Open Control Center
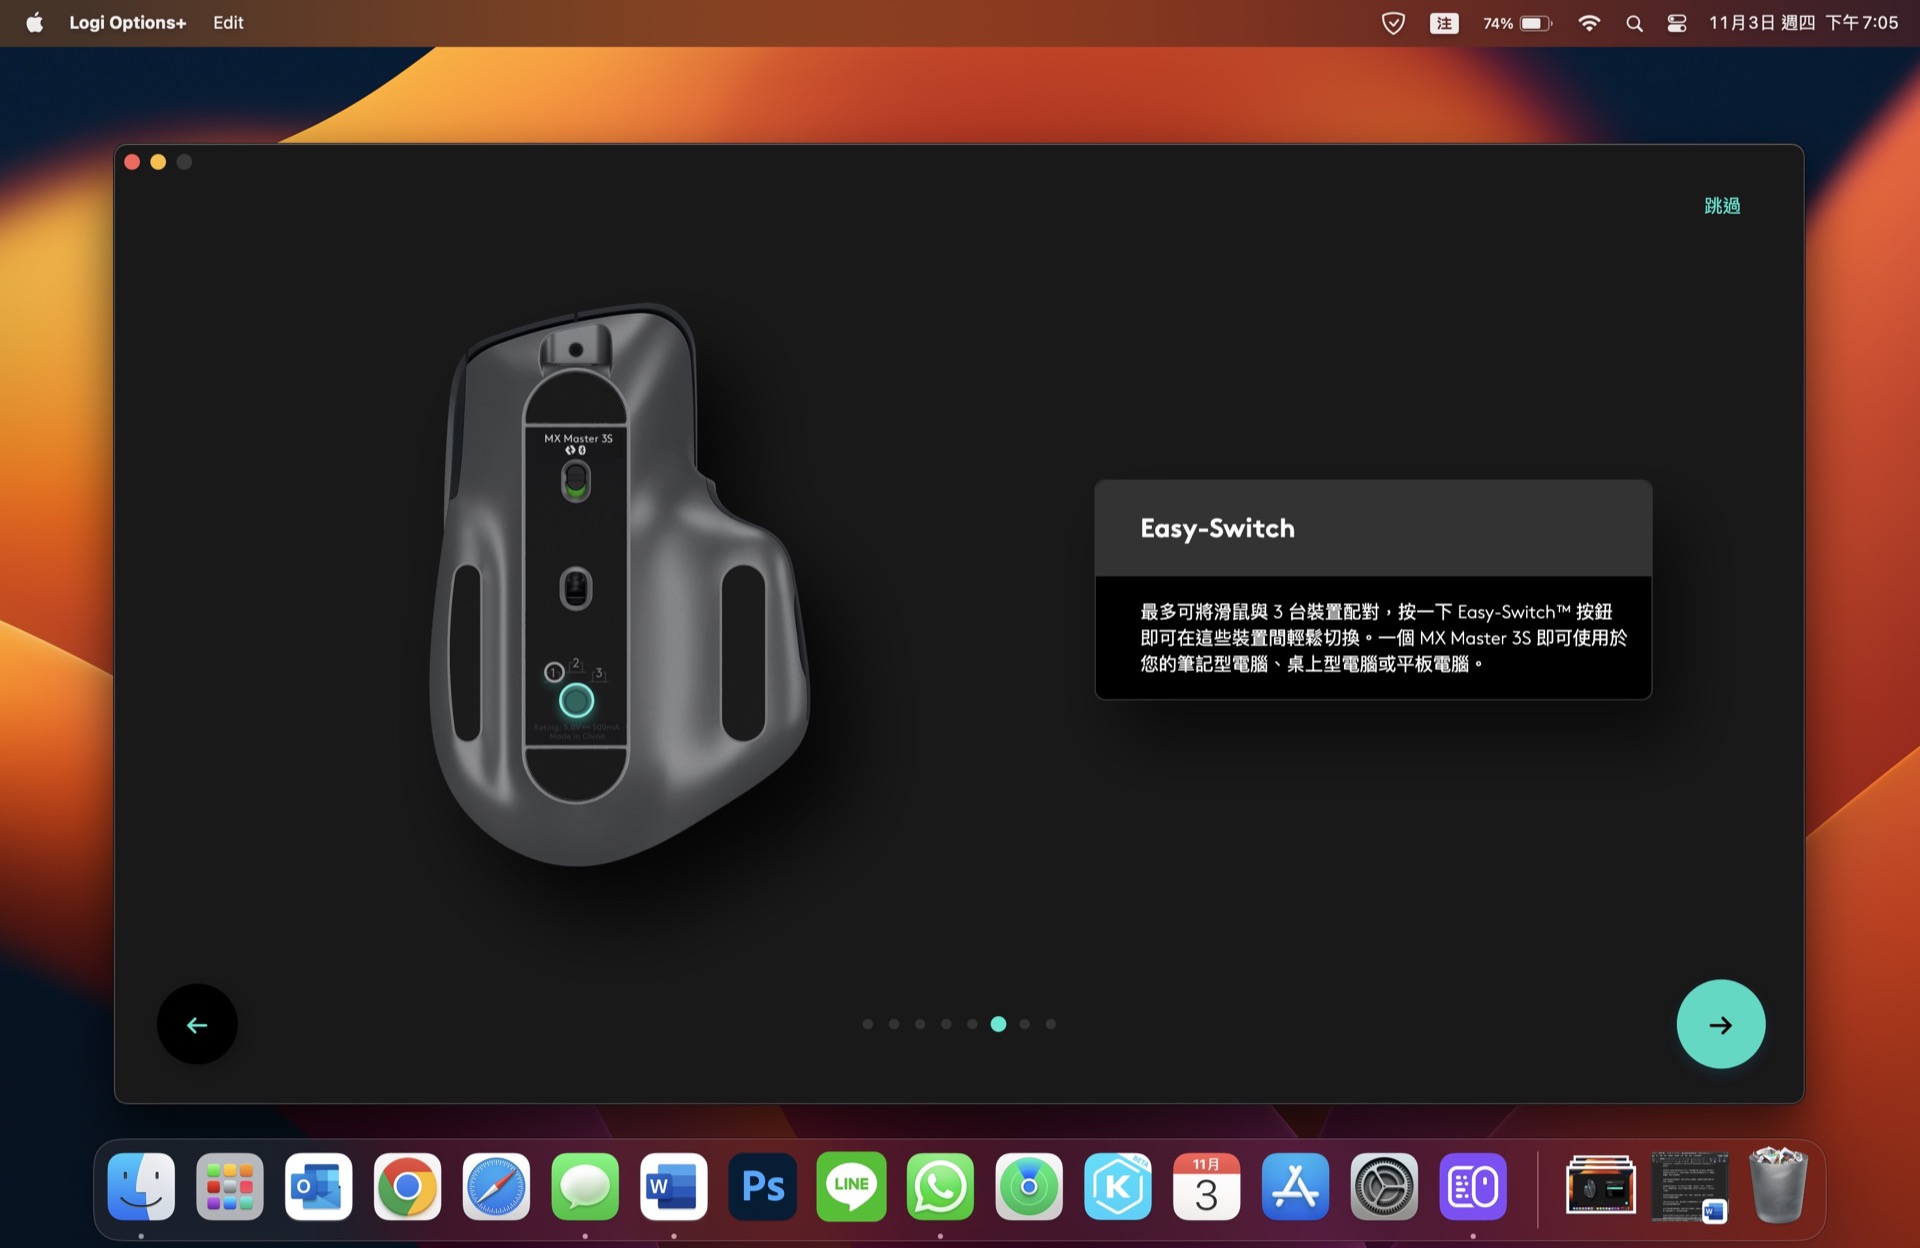 click(x=1677, y=23)
